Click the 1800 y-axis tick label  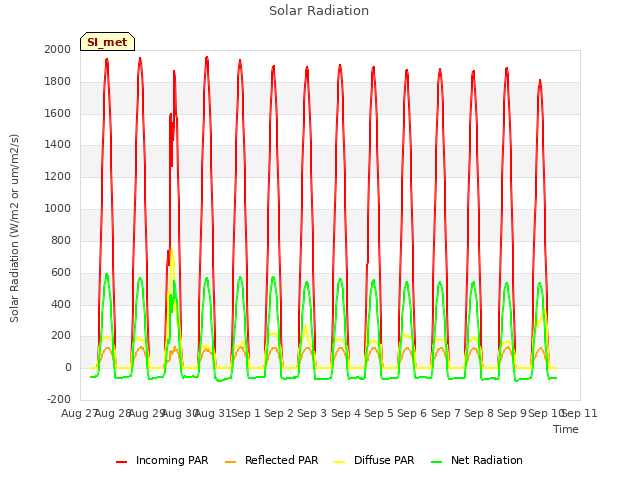58,81
